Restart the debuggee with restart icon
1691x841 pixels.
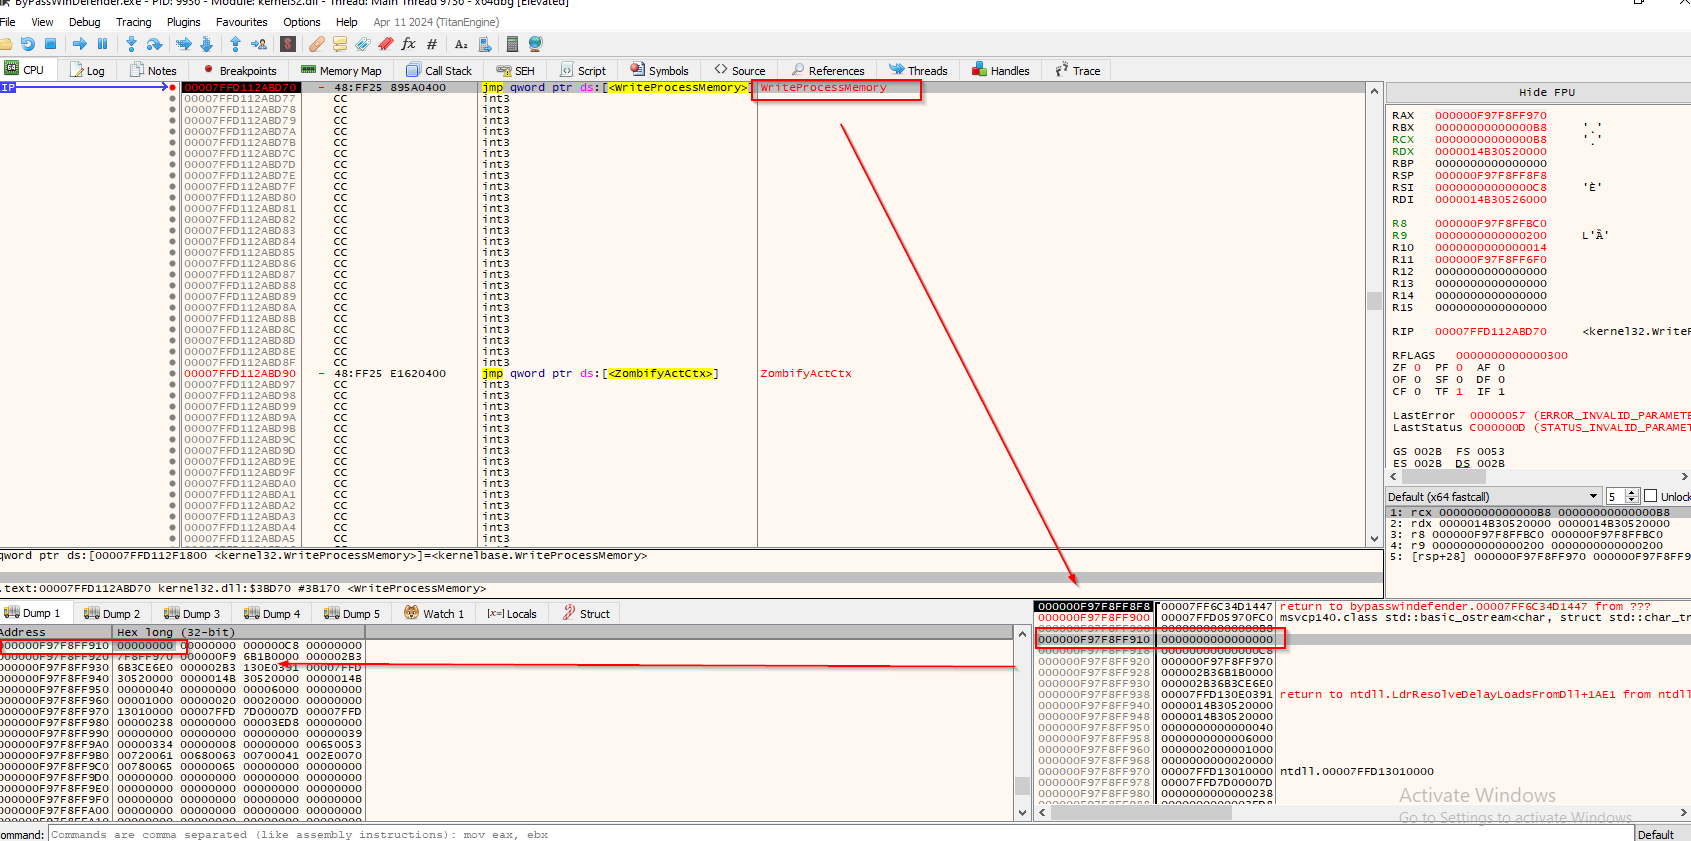pyautogui.click(x=28, y=44)
